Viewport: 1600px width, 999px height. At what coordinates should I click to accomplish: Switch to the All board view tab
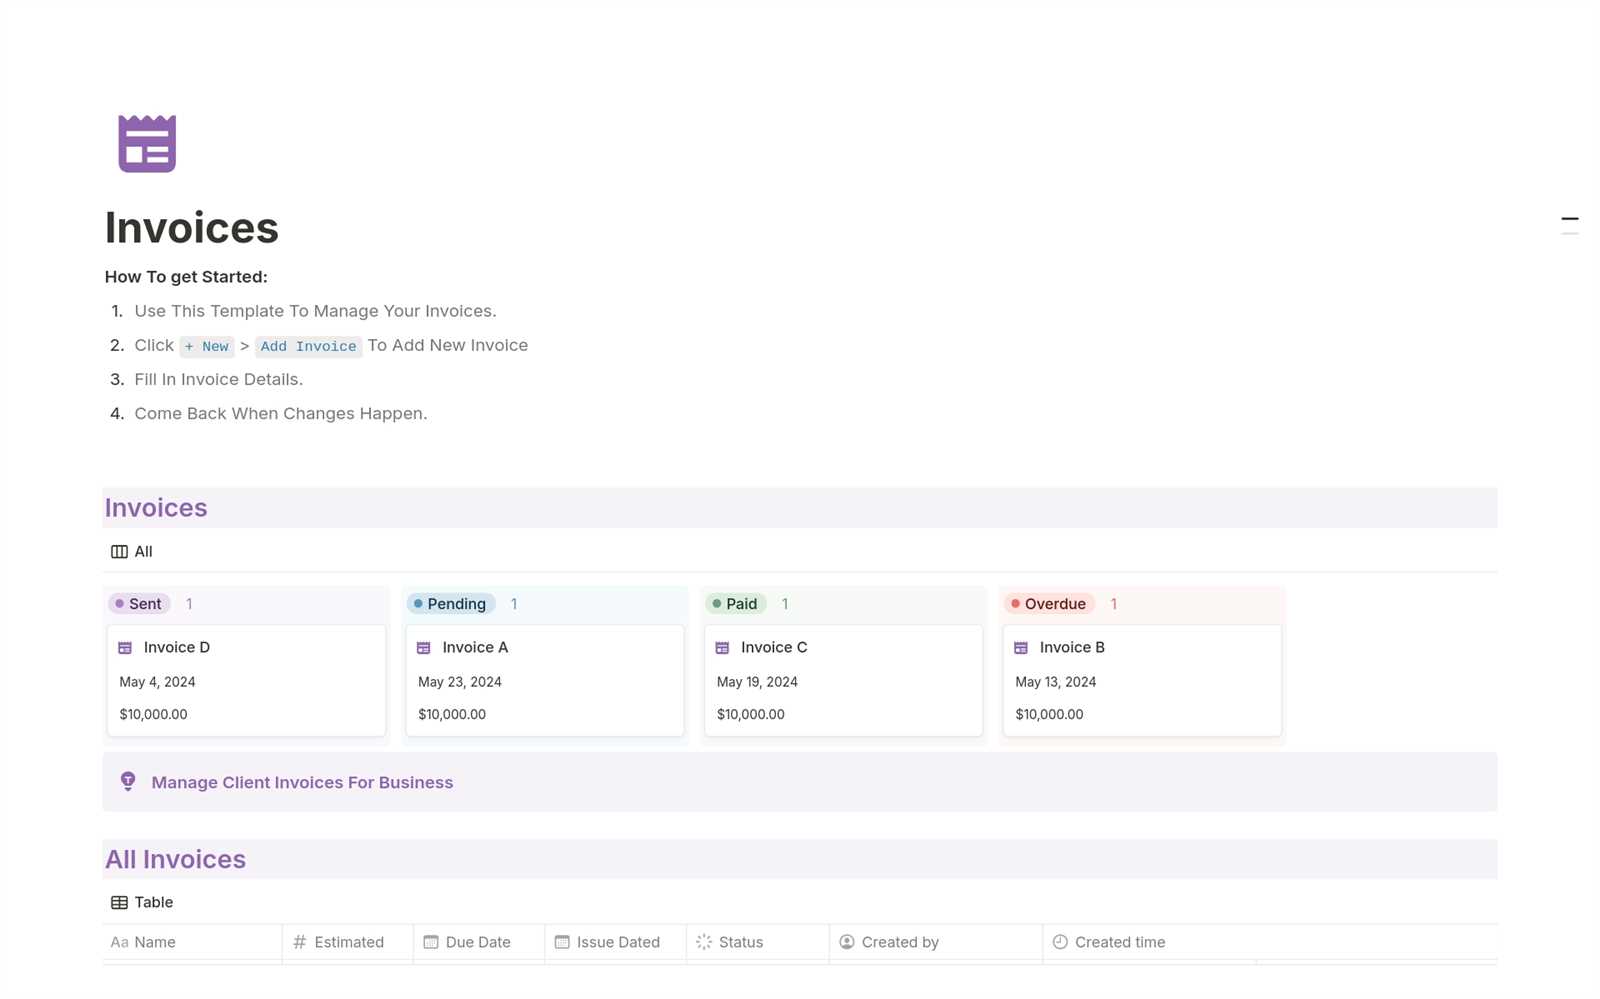(132, 552)
